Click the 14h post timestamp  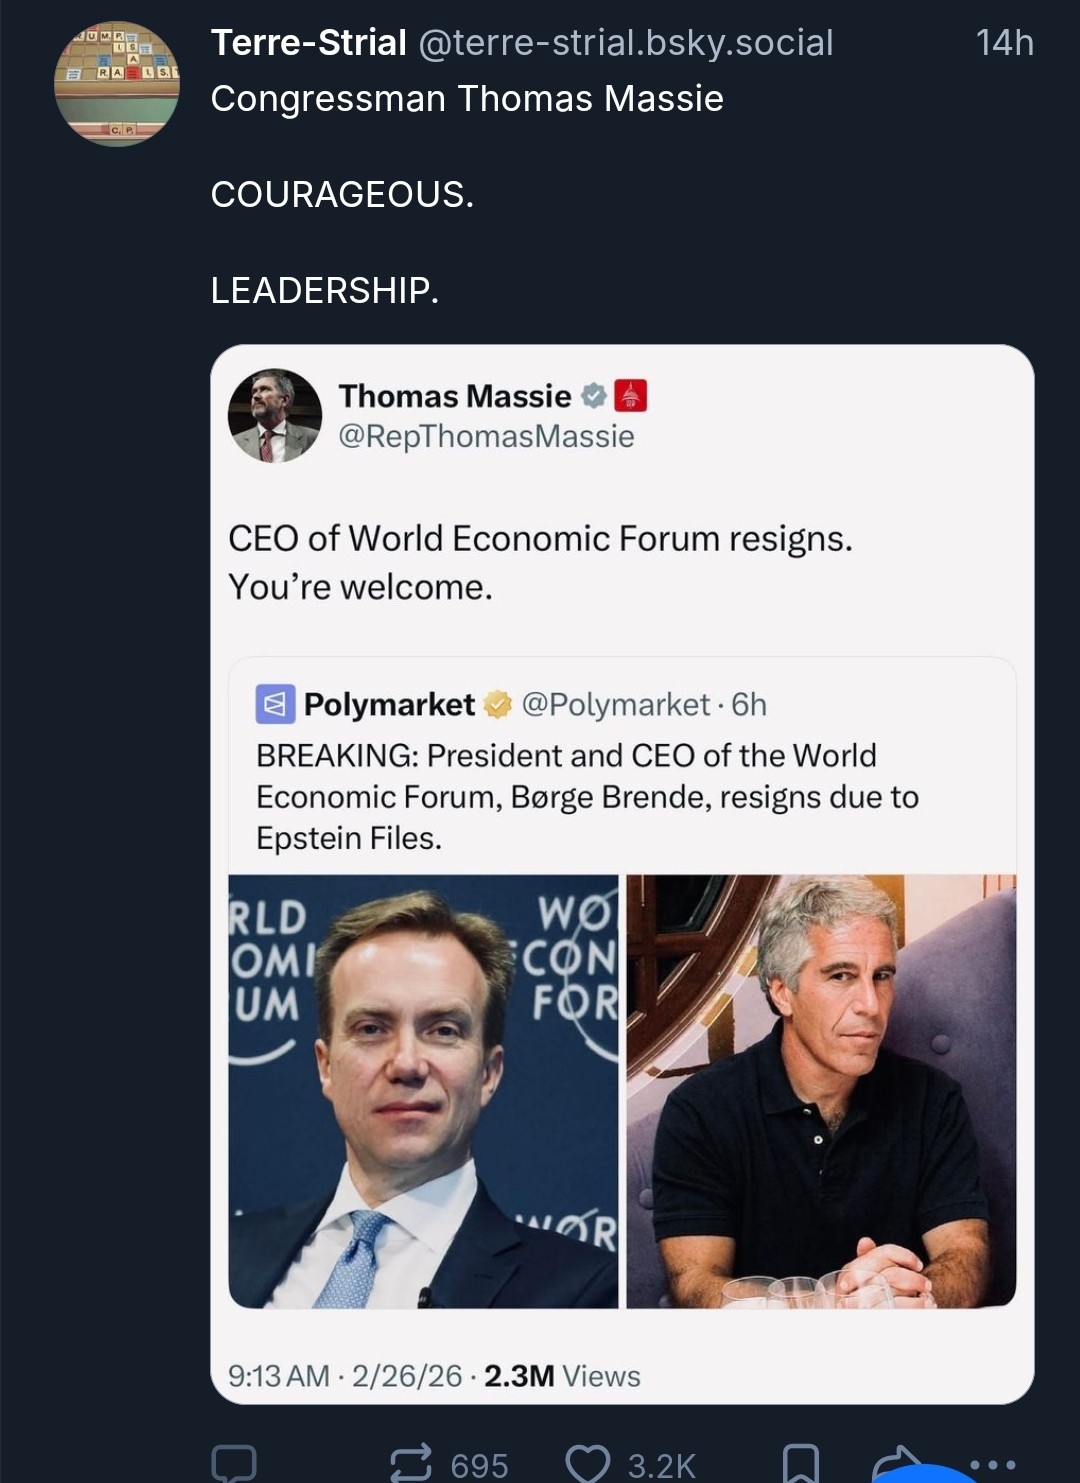[1004, 43]
